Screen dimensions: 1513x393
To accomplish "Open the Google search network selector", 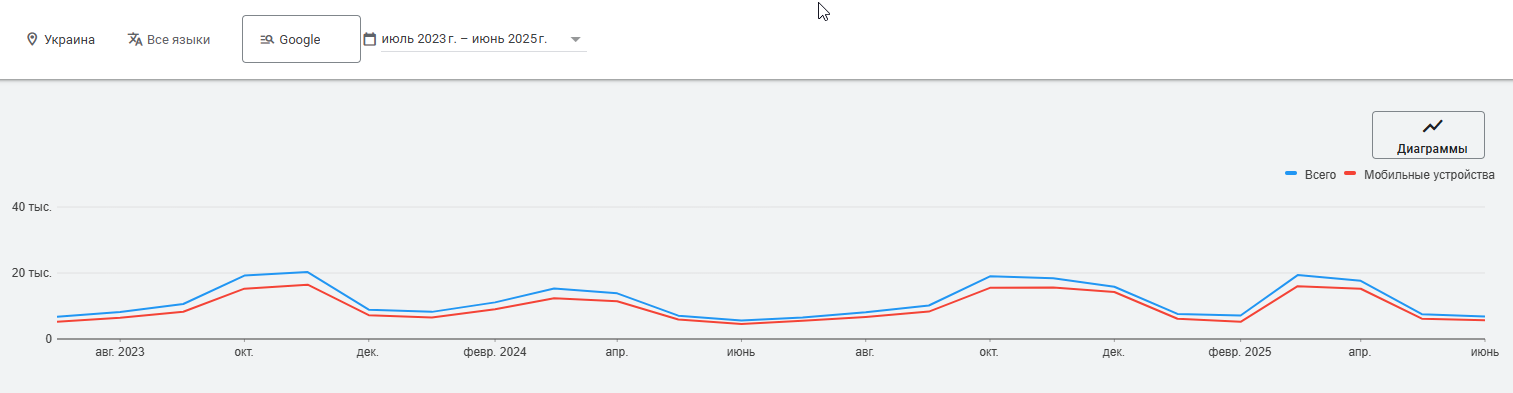I will pyautogui.click(x=301, y=39).
